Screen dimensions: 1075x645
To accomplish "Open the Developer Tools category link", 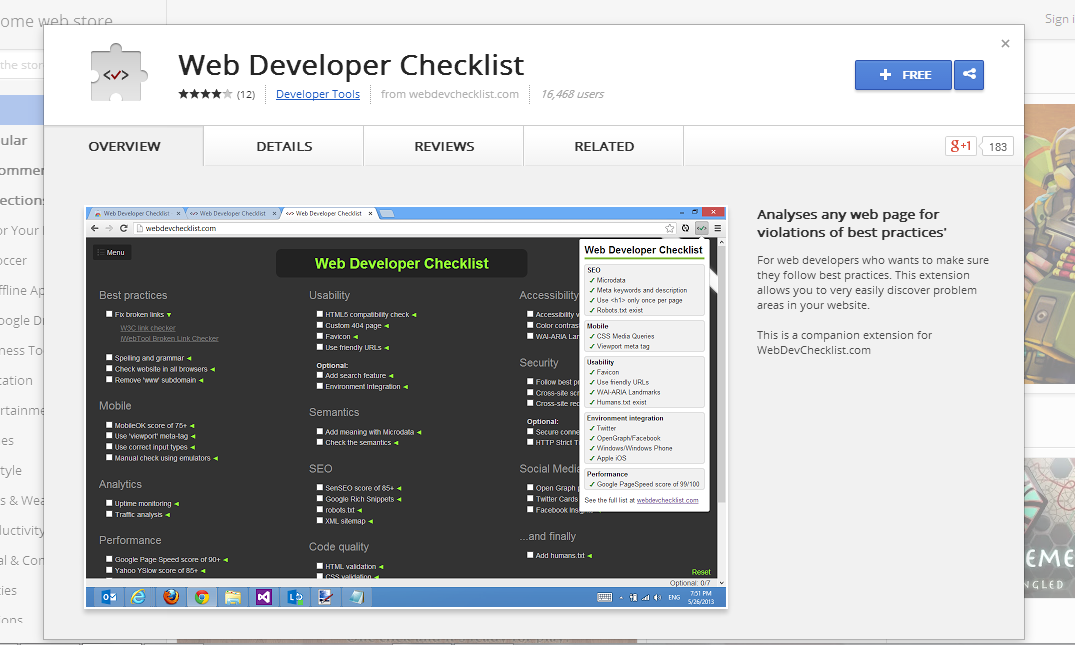I will 317,94.
